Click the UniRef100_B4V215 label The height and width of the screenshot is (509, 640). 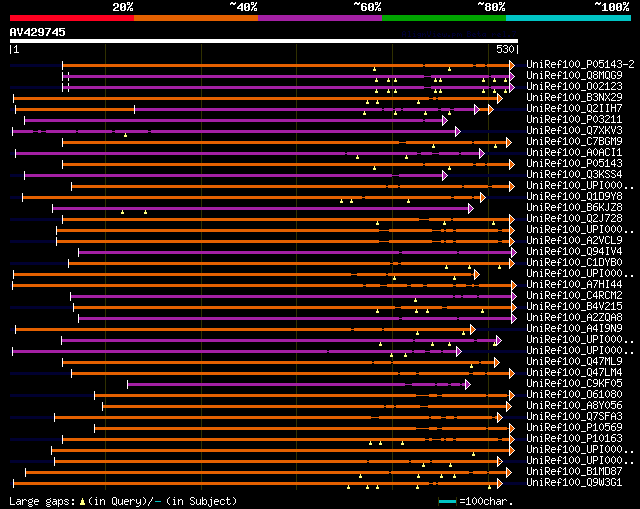[x=574, y=307]
